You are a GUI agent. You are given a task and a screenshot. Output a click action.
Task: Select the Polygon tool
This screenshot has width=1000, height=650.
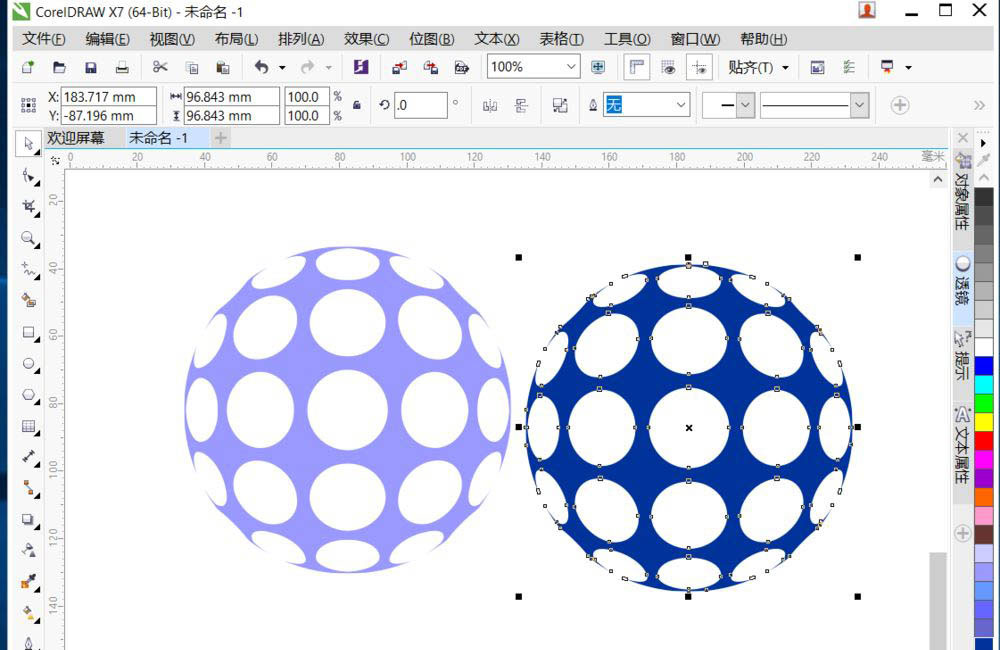28,395
